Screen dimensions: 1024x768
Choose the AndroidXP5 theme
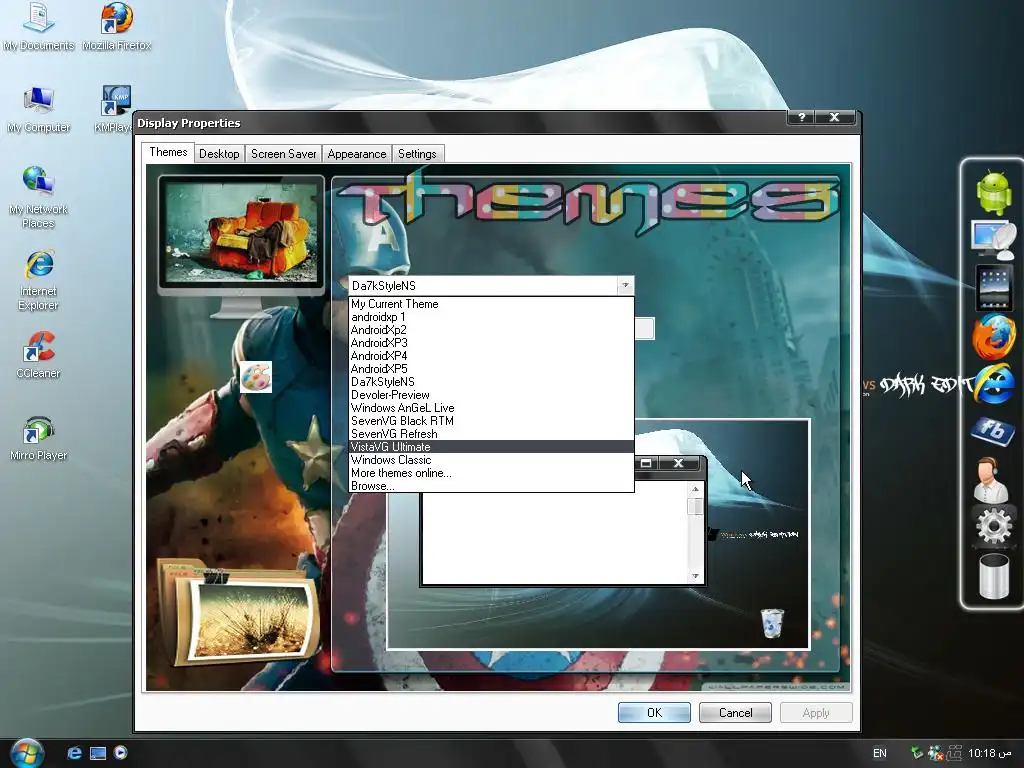point(491,369)
